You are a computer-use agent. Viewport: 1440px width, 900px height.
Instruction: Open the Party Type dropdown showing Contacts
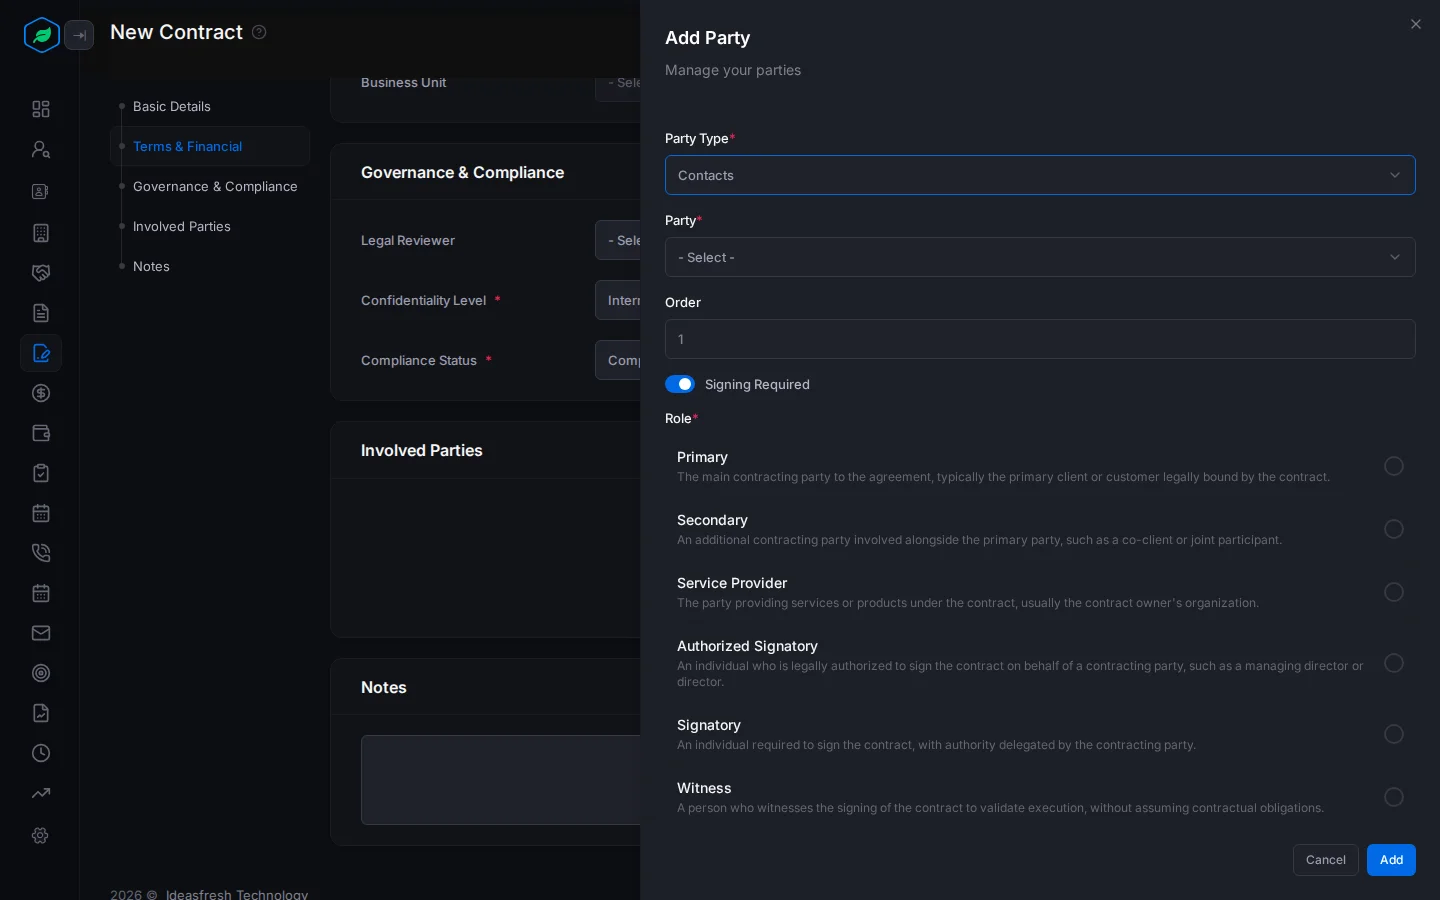[1040, 175]
